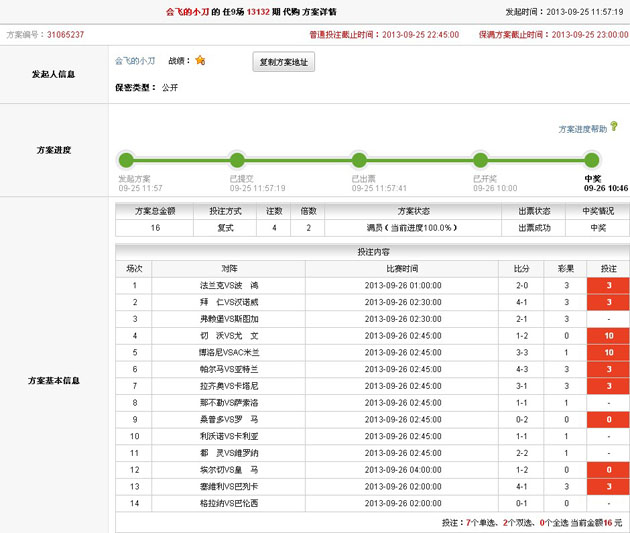Viewport: 630px width, 533px height.
Task: Click the 已开奖 progress node
Action: (x=480, y=160)
